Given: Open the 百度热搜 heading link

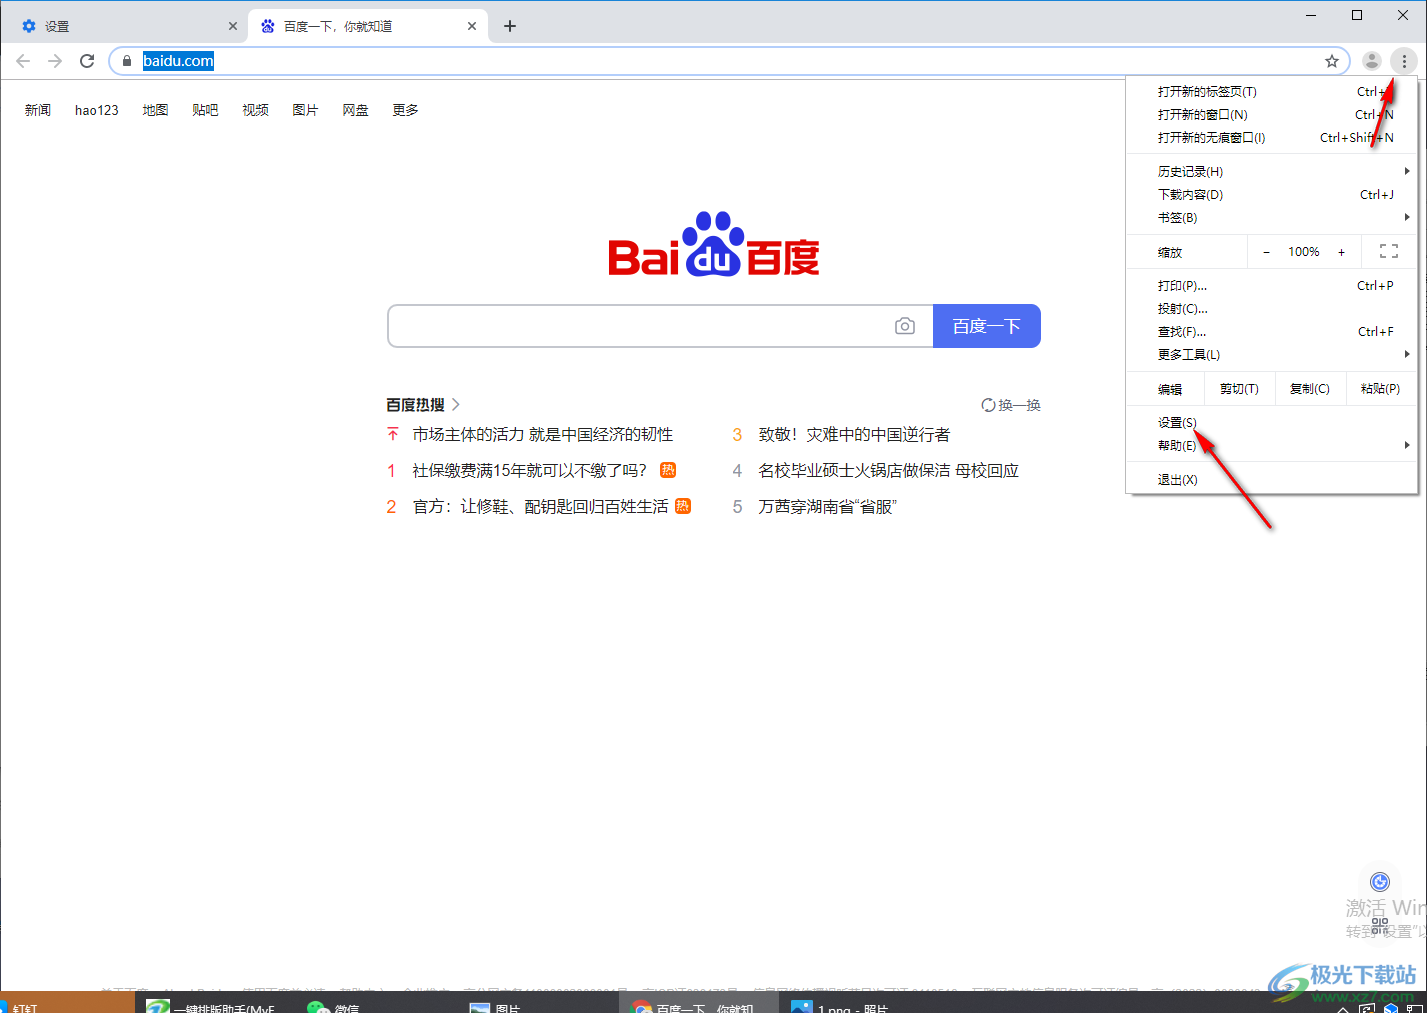Looking at the screenshot, I should point(423,405).
